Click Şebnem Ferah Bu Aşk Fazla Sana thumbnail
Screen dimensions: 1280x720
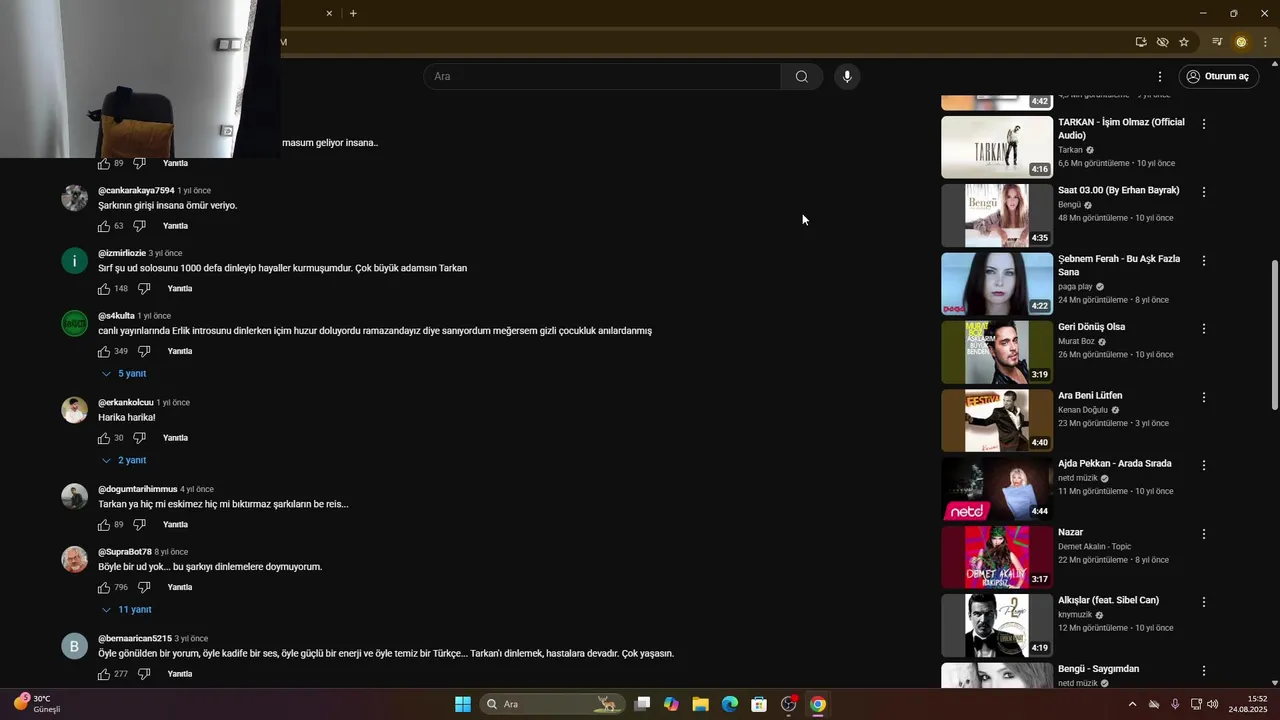click(x=997, y=284)
